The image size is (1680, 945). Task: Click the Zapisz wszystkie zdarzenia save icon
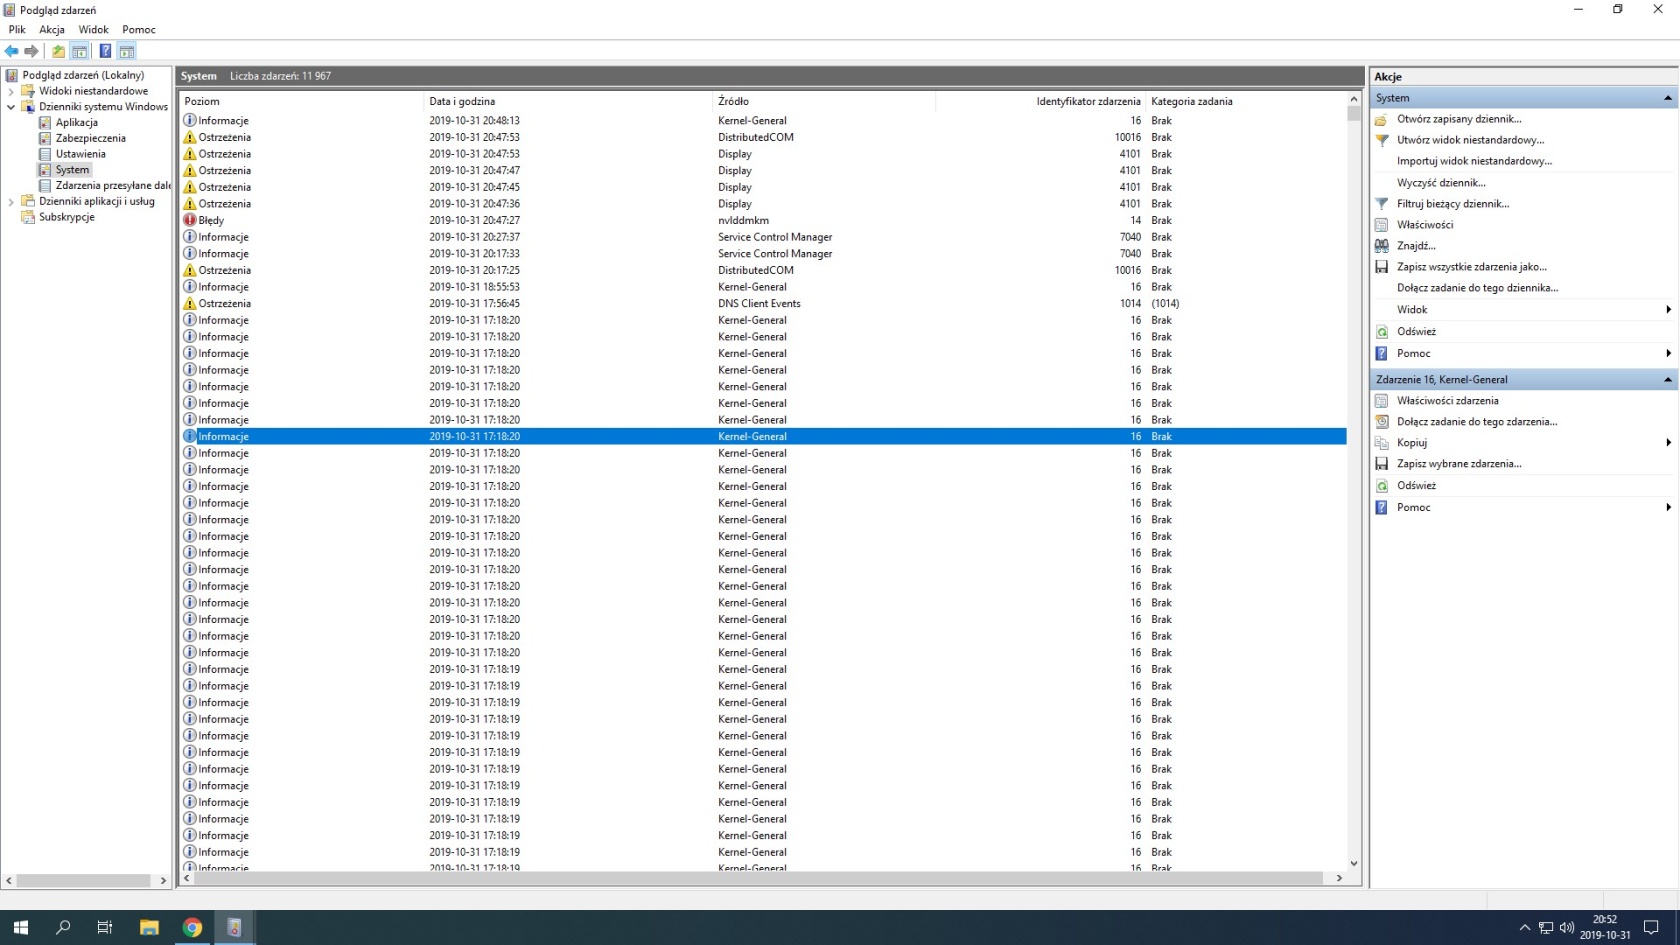coord(1381,267)
